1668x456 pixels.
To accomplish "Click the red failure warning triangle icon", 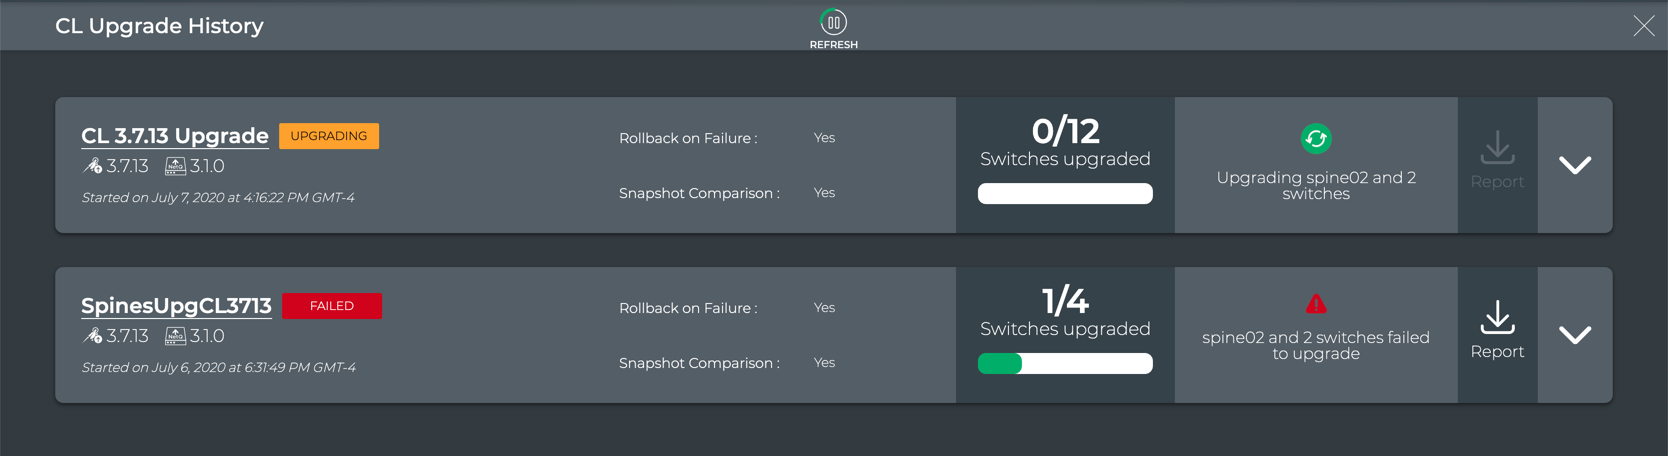I will point(1316,303).
